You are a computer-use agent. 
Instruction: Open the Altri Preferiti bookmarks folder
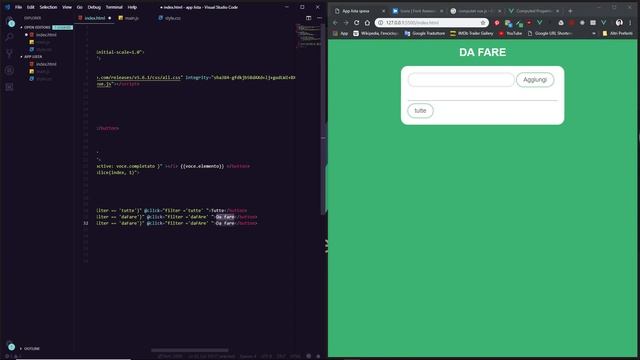[617, 33]
